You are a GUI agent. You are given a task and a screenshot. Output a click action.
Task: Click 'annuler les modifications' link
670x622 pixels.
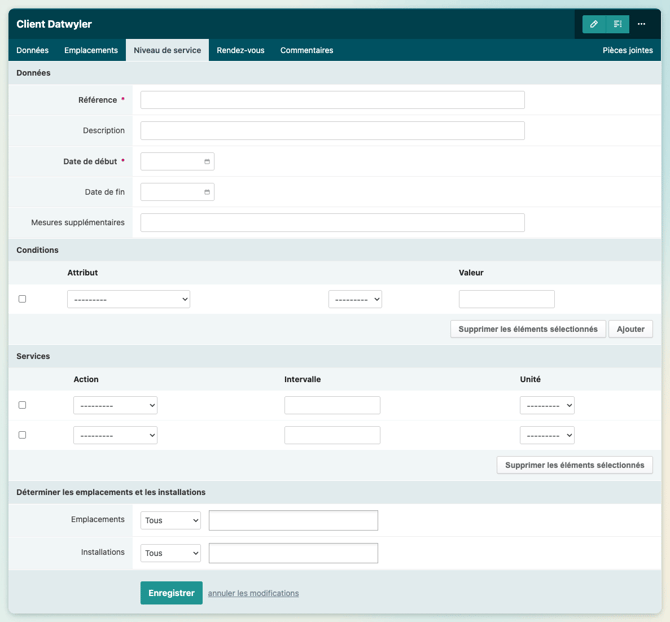coord(253,593)
